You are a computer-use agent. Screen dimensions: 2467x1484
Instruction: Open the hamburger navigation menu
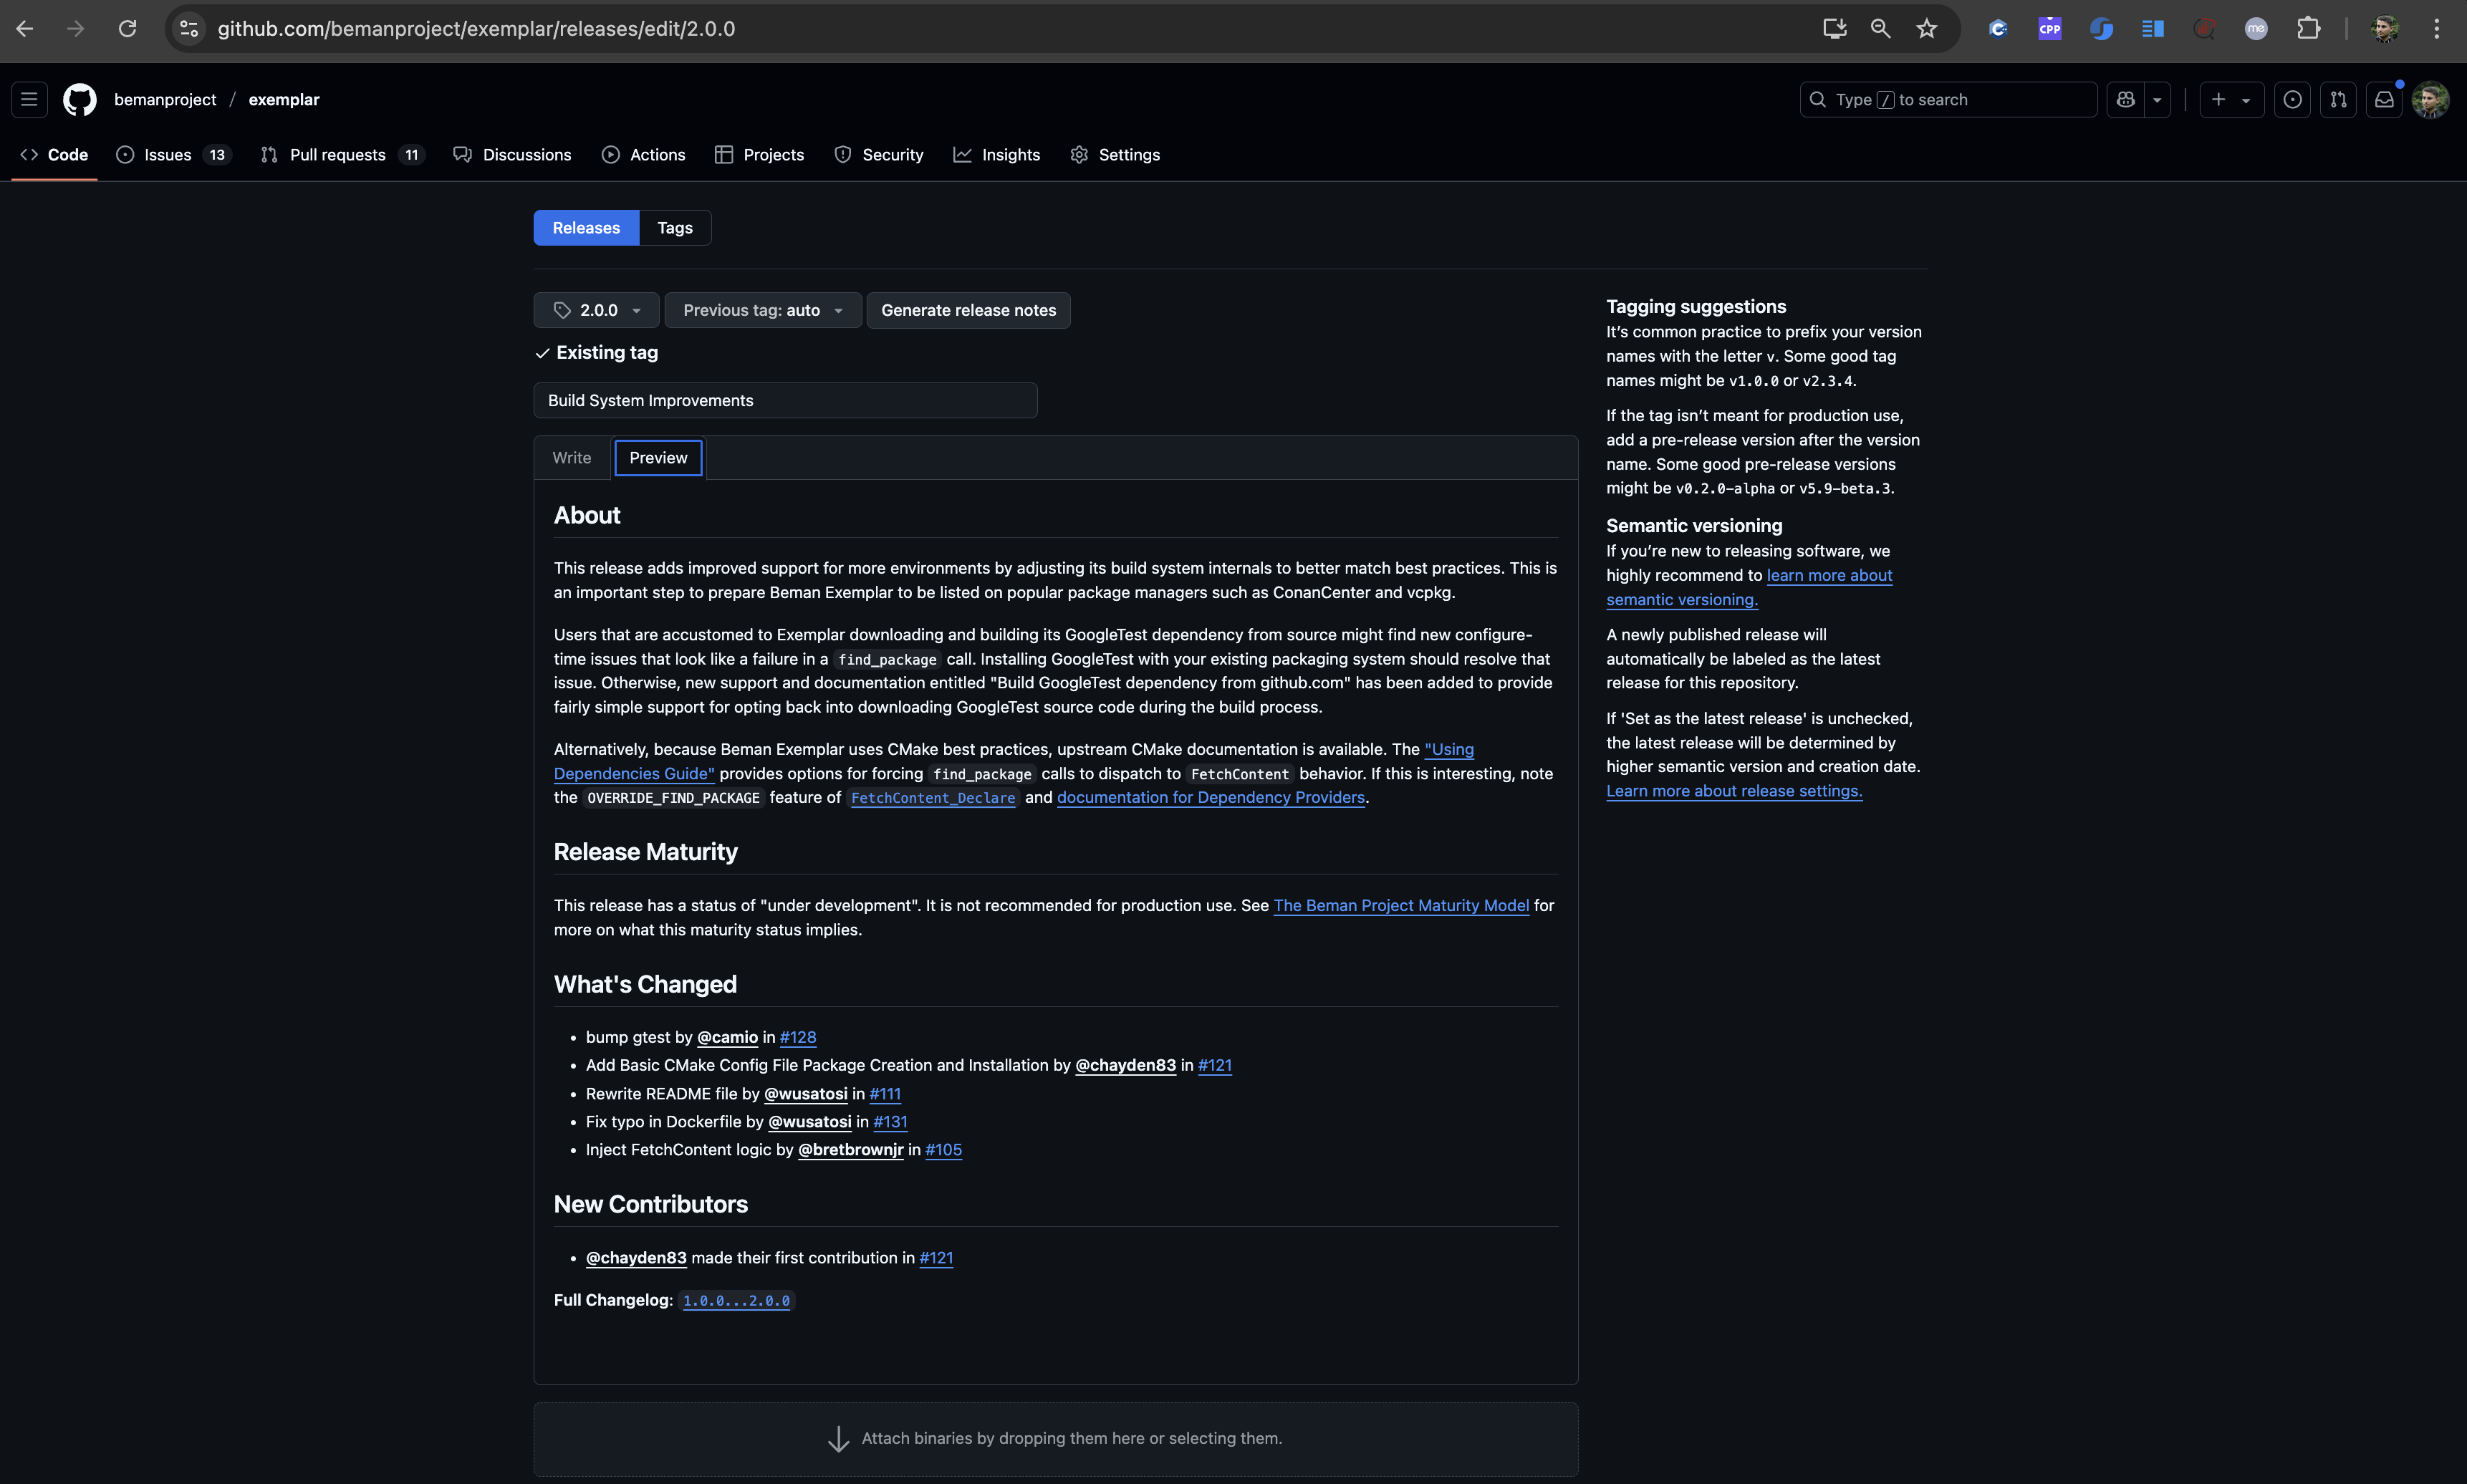pos(29,100)
